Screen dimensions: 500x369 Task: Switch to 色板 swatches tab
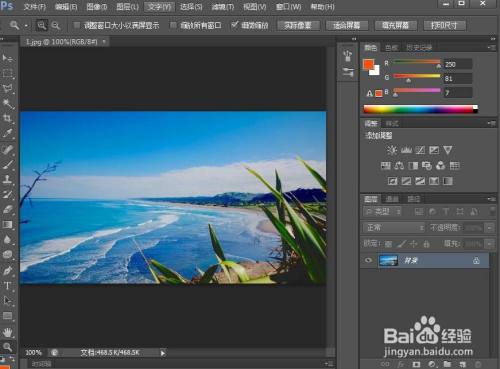[391, 47]
